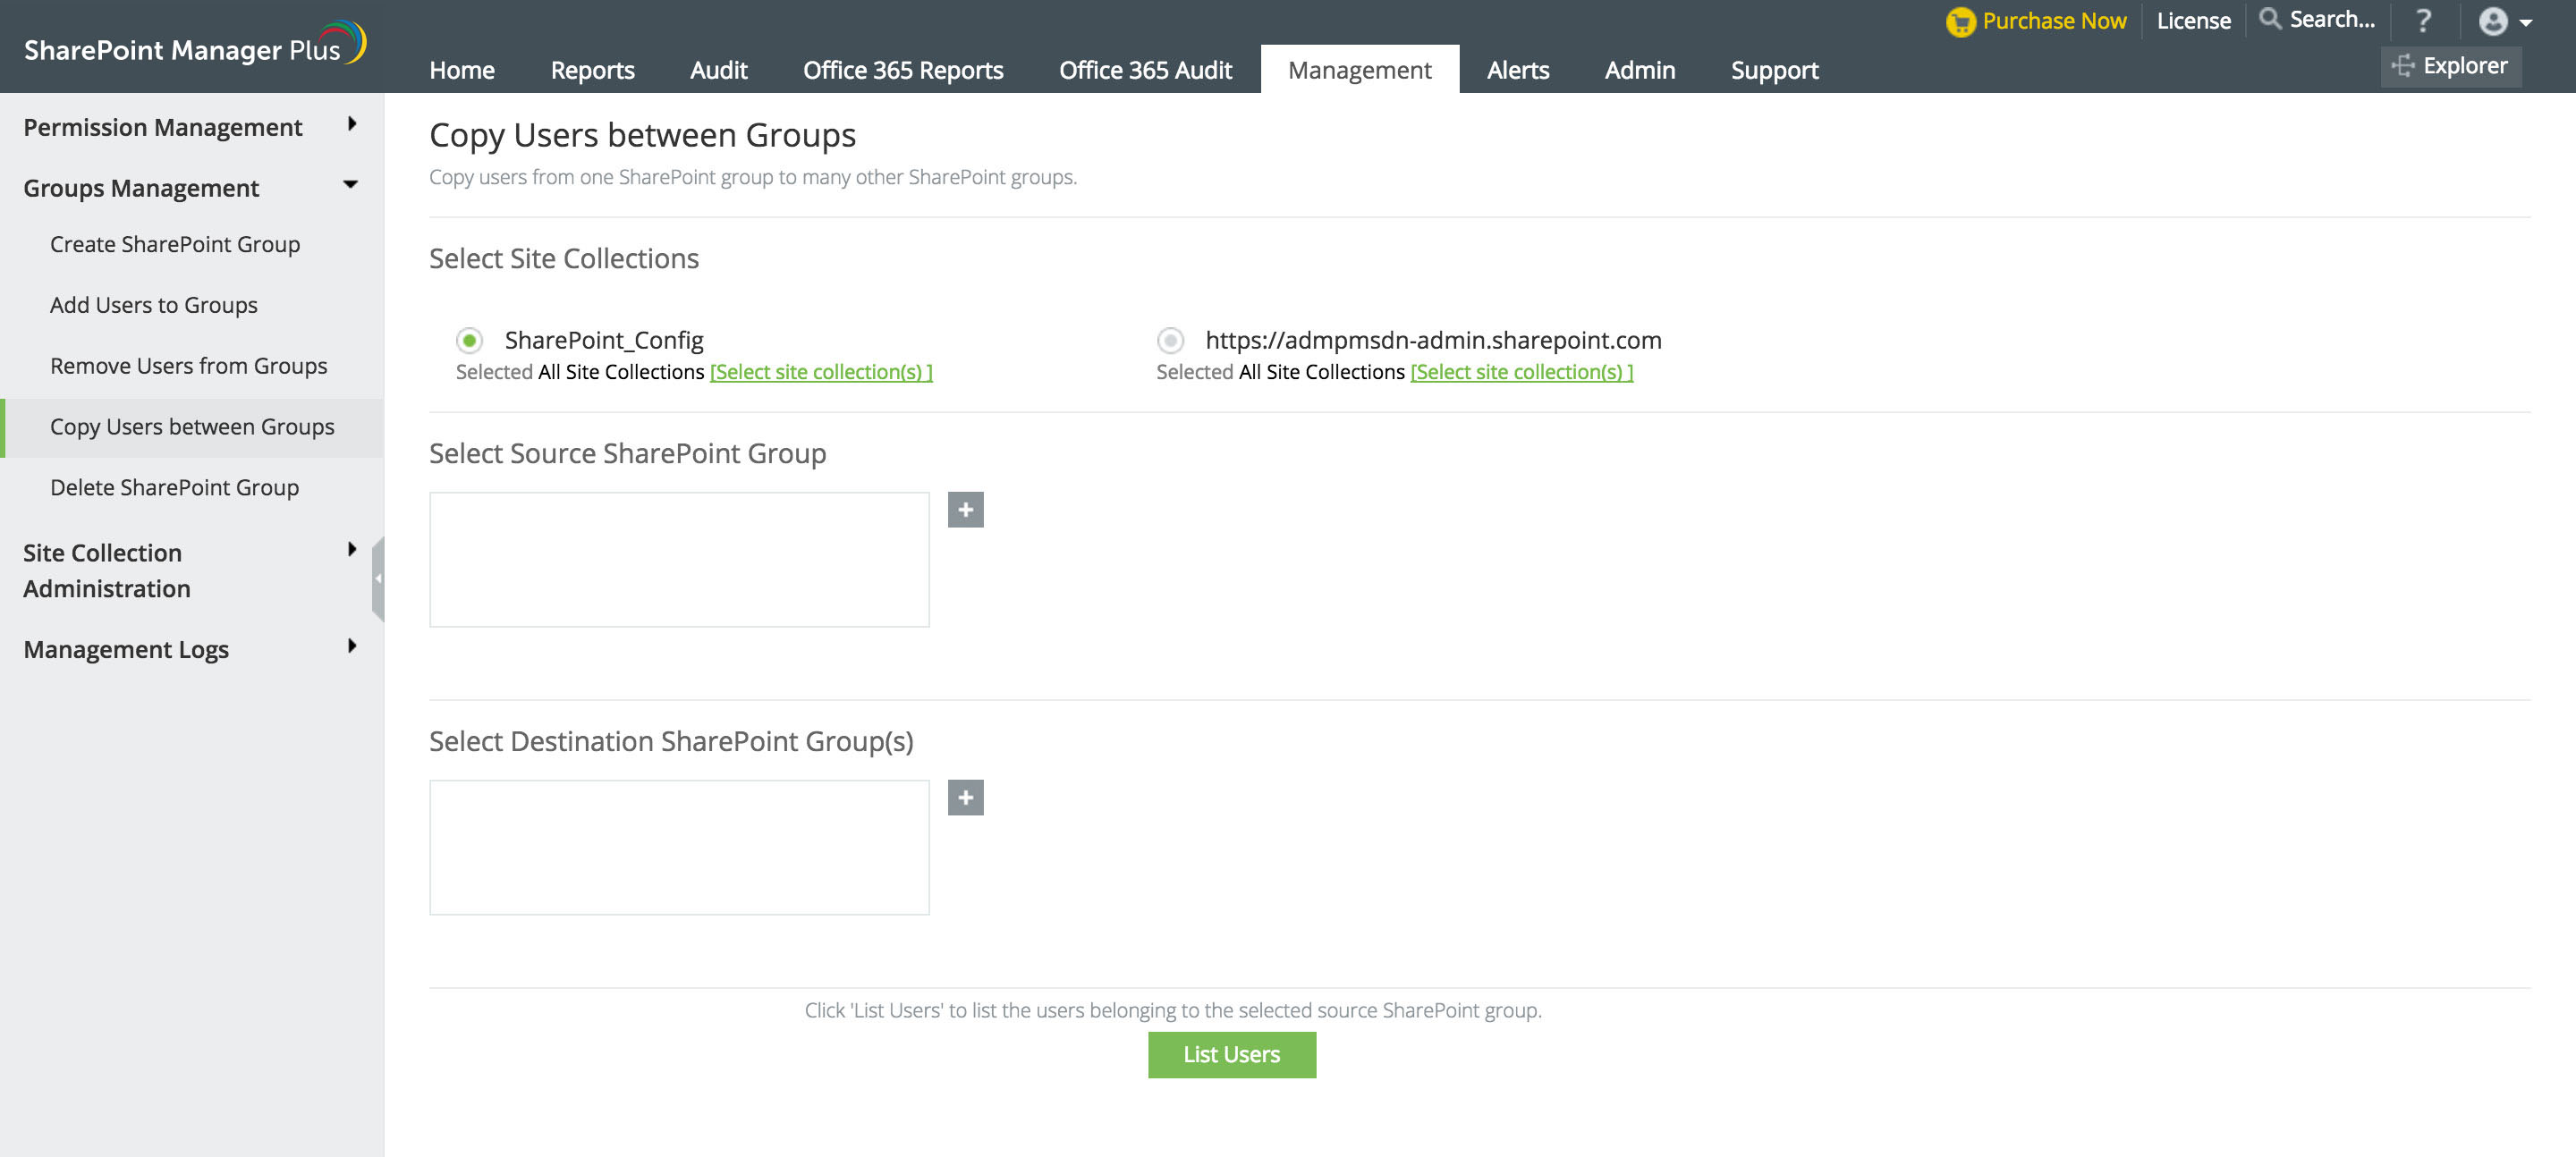Open the Alerts tab
Screen dimensions: 2576x1157
(1517, 70)
